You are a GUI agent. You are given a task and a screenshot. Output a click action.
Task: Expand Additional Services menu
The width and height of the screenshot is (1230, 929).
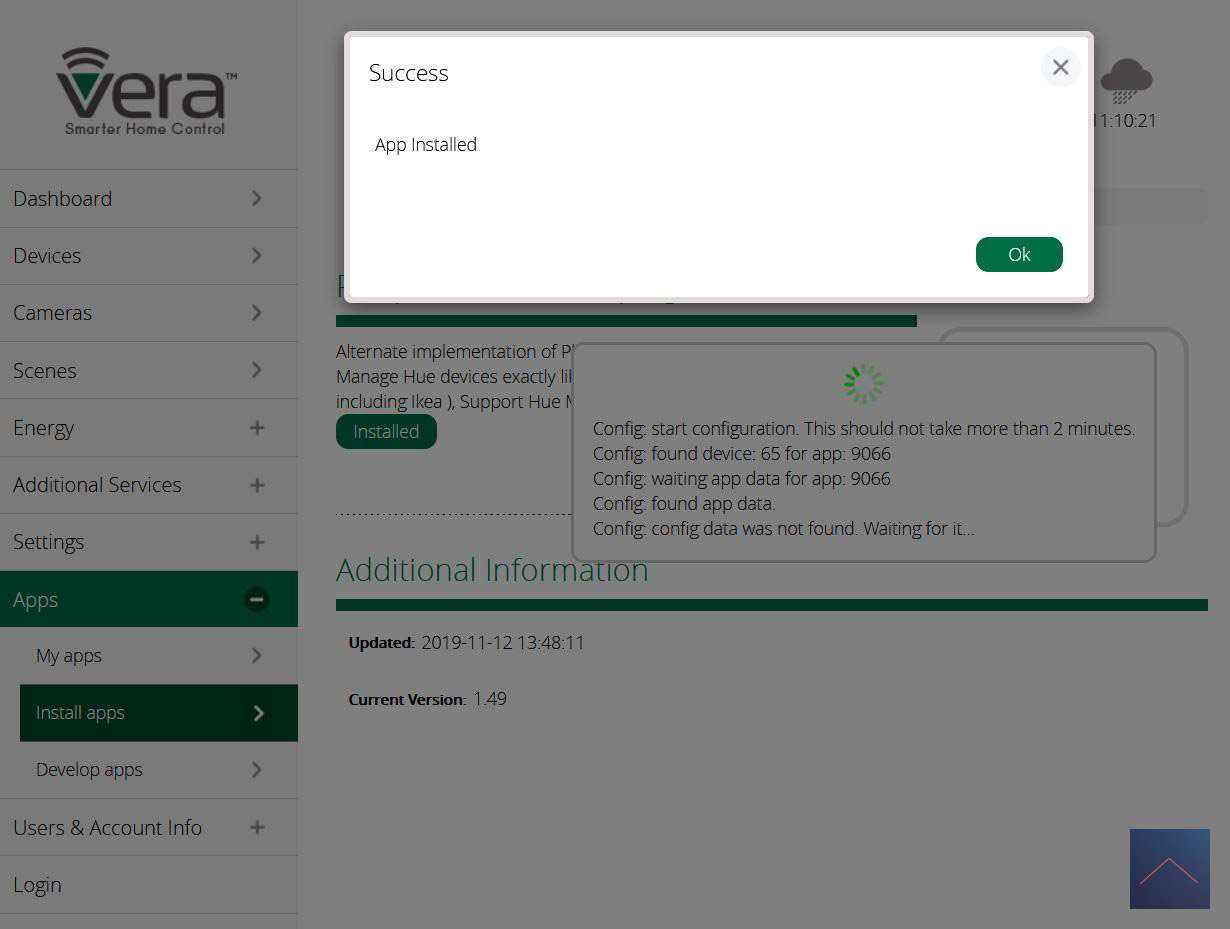97,485
